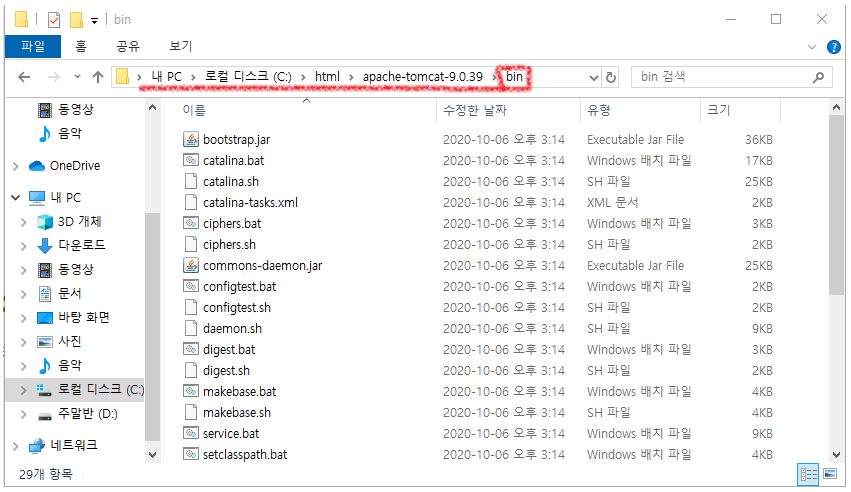Select the digest.sh file name

[226, 370]
